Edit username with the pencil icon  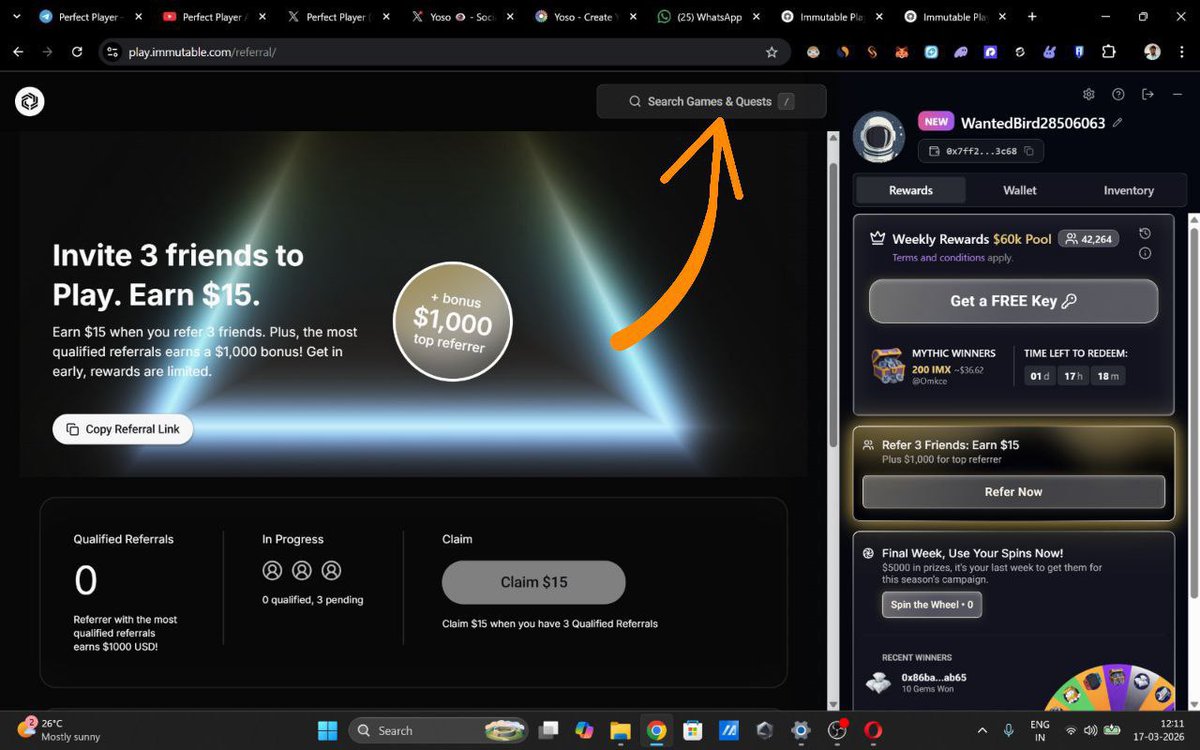pos(1117,123)
